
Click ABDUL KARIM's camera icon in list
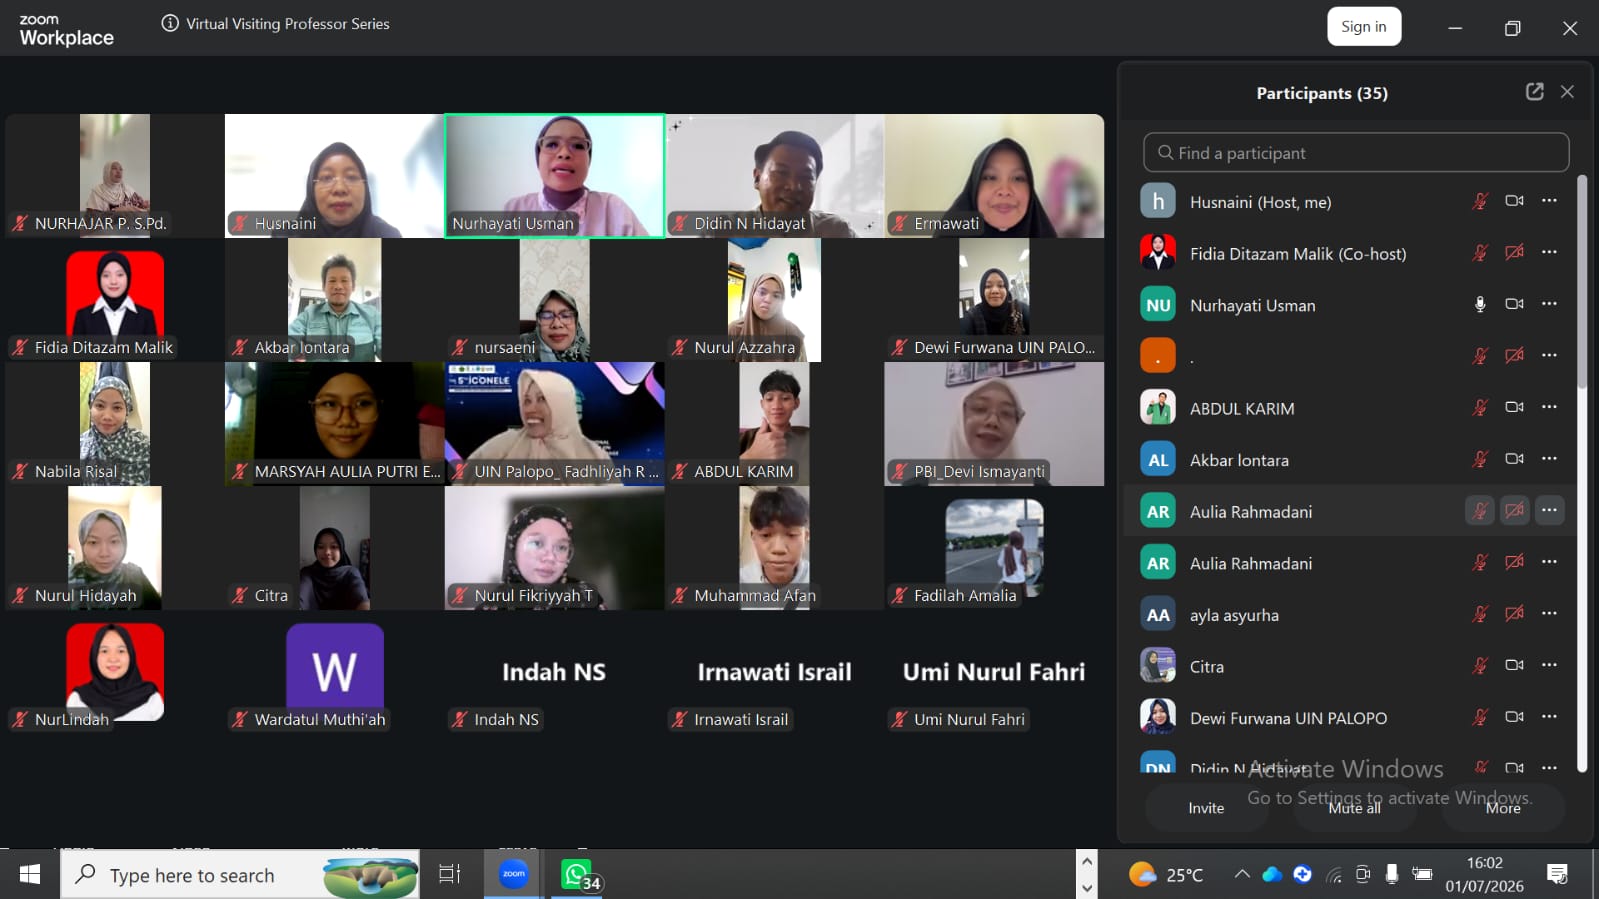[1514, 407]
